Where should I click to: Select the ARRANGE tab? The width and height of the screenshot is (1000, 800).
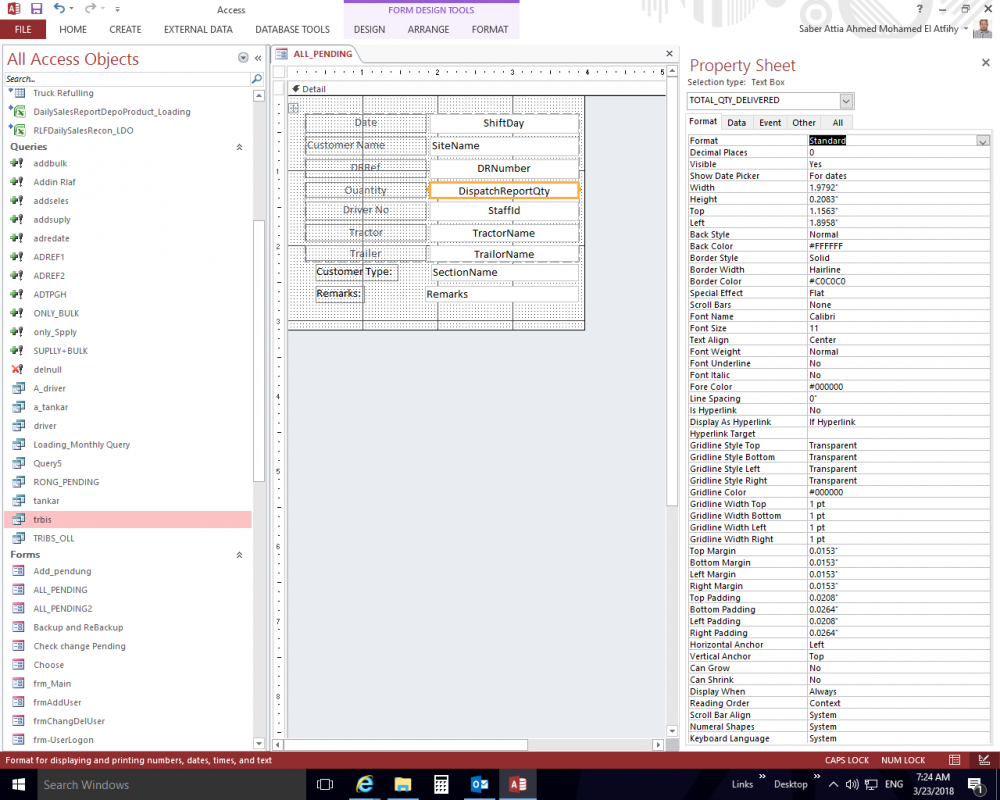pyautogui.click(x=428, y=29)
